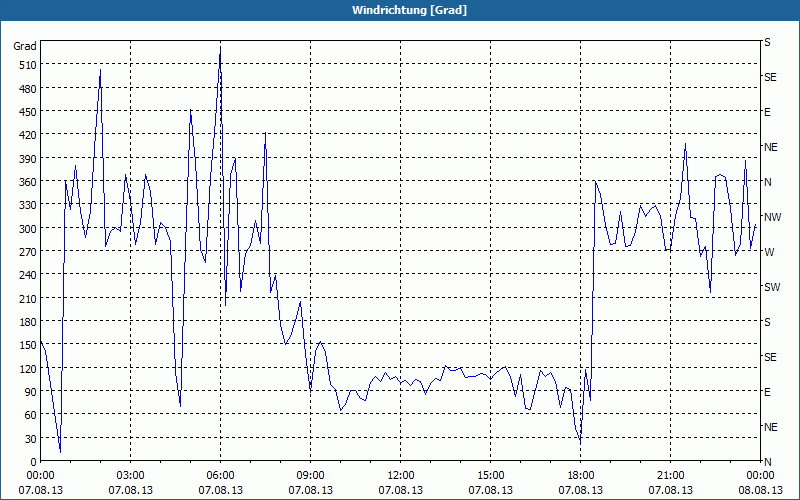Click the SW compass label

[x=772, y=287]
